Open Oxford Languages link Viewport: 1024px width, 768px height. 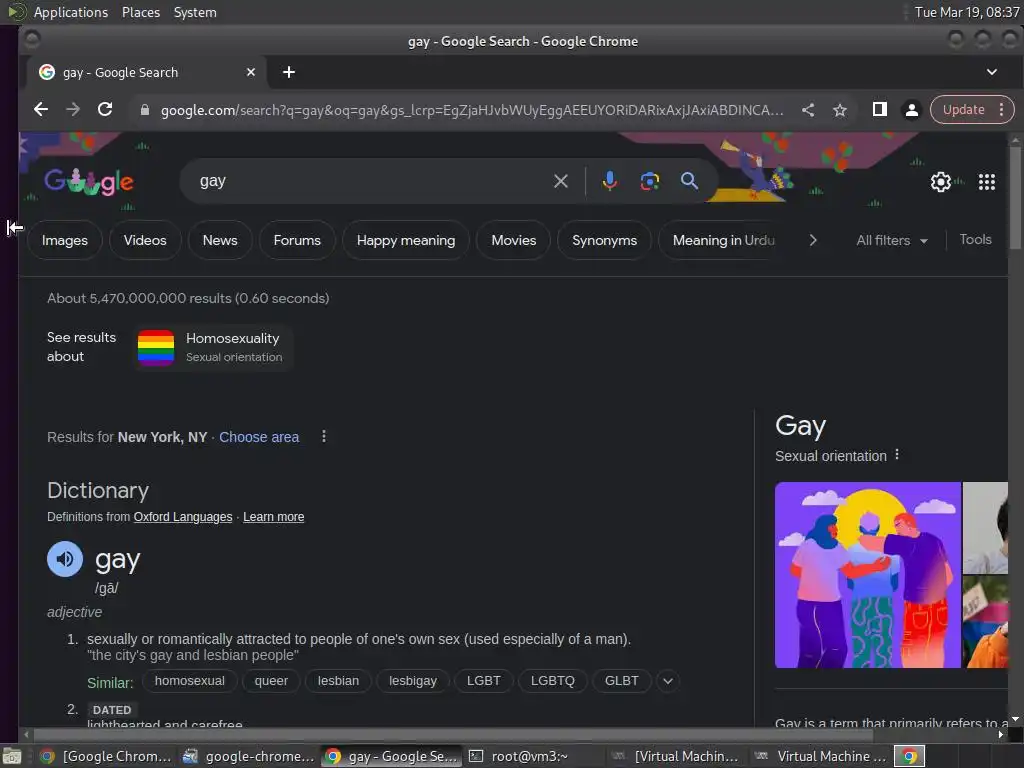click(183, 517)
